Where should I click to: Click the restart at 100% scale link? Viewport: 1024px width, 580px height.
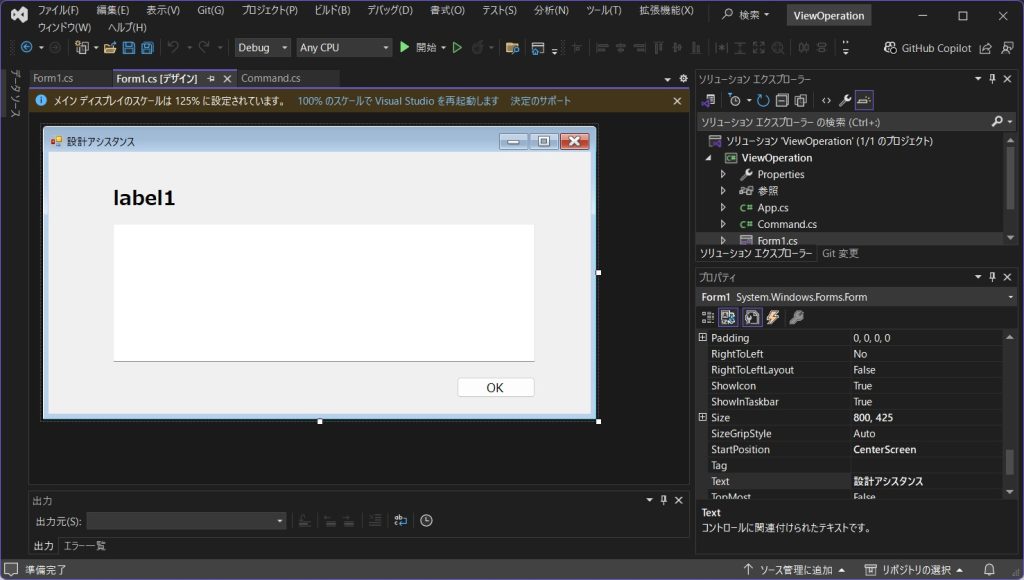point(398,101)
